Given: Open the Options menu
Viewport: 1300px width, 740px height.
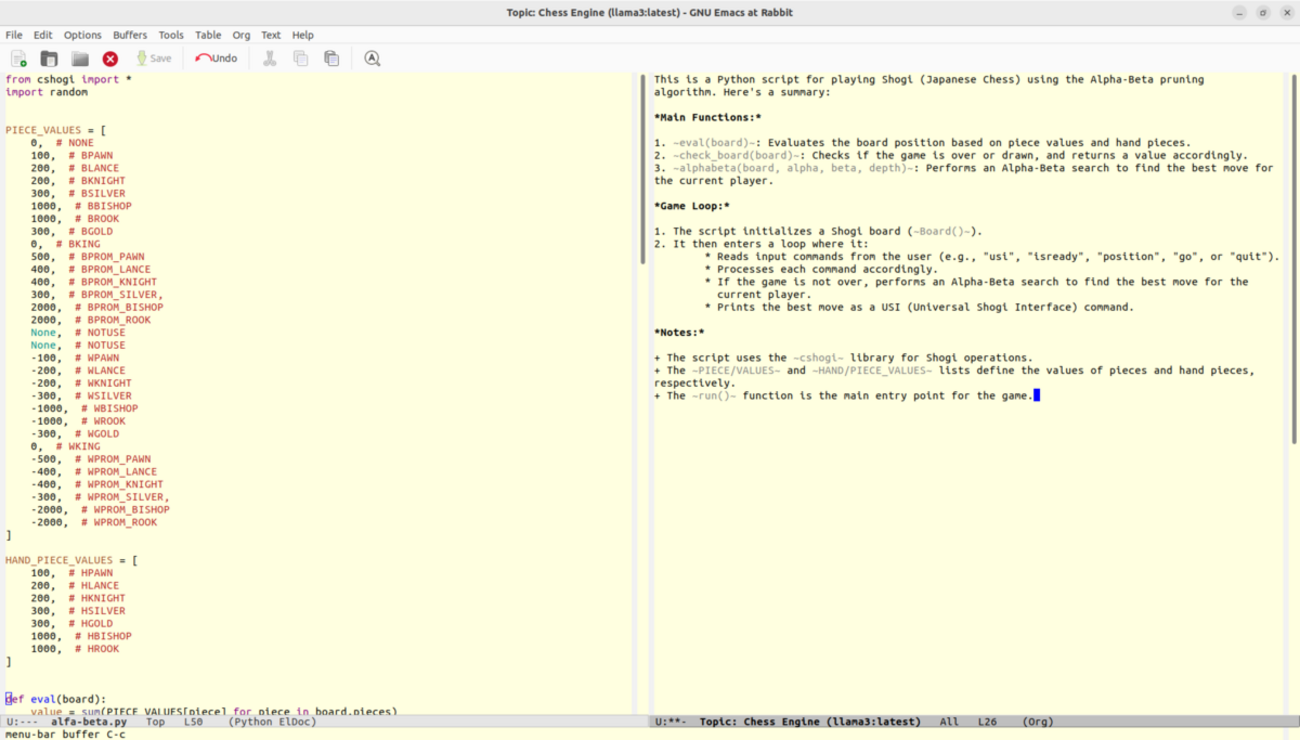Looking at the screenshot, I should tap(83, 35).
